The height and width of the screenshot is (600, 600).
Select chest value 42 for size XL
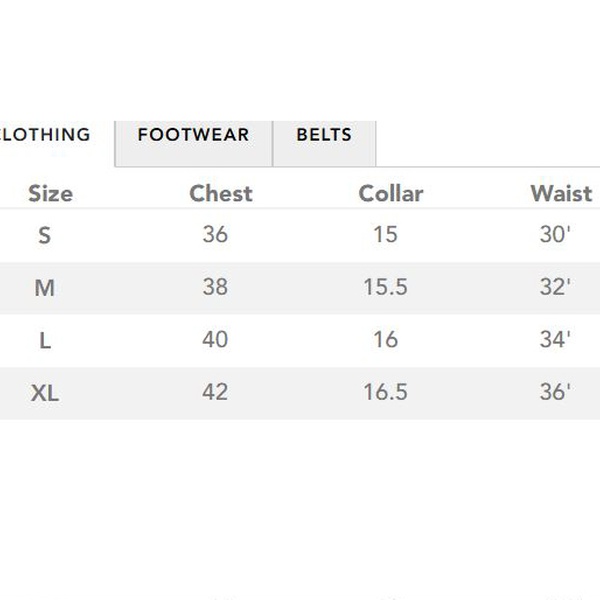[x=215, y=392]
